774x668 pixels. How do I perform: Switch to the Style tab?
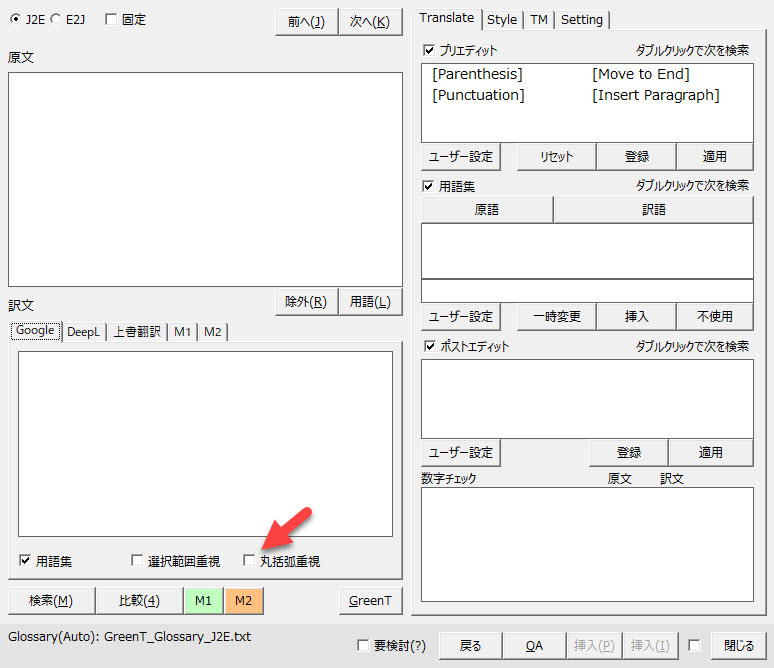502,19
